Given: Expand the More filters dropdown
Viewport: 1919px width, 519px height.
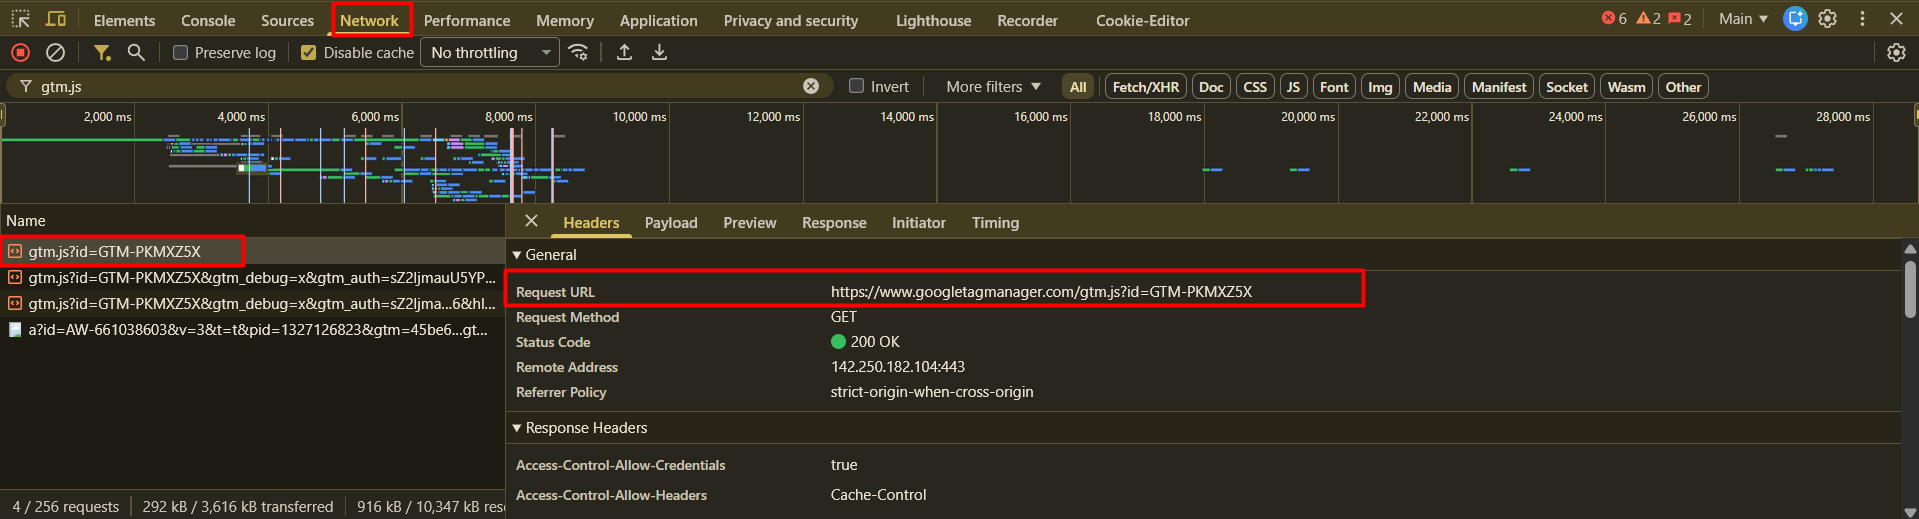Looking at the screenshot, I should pos(993,87).
